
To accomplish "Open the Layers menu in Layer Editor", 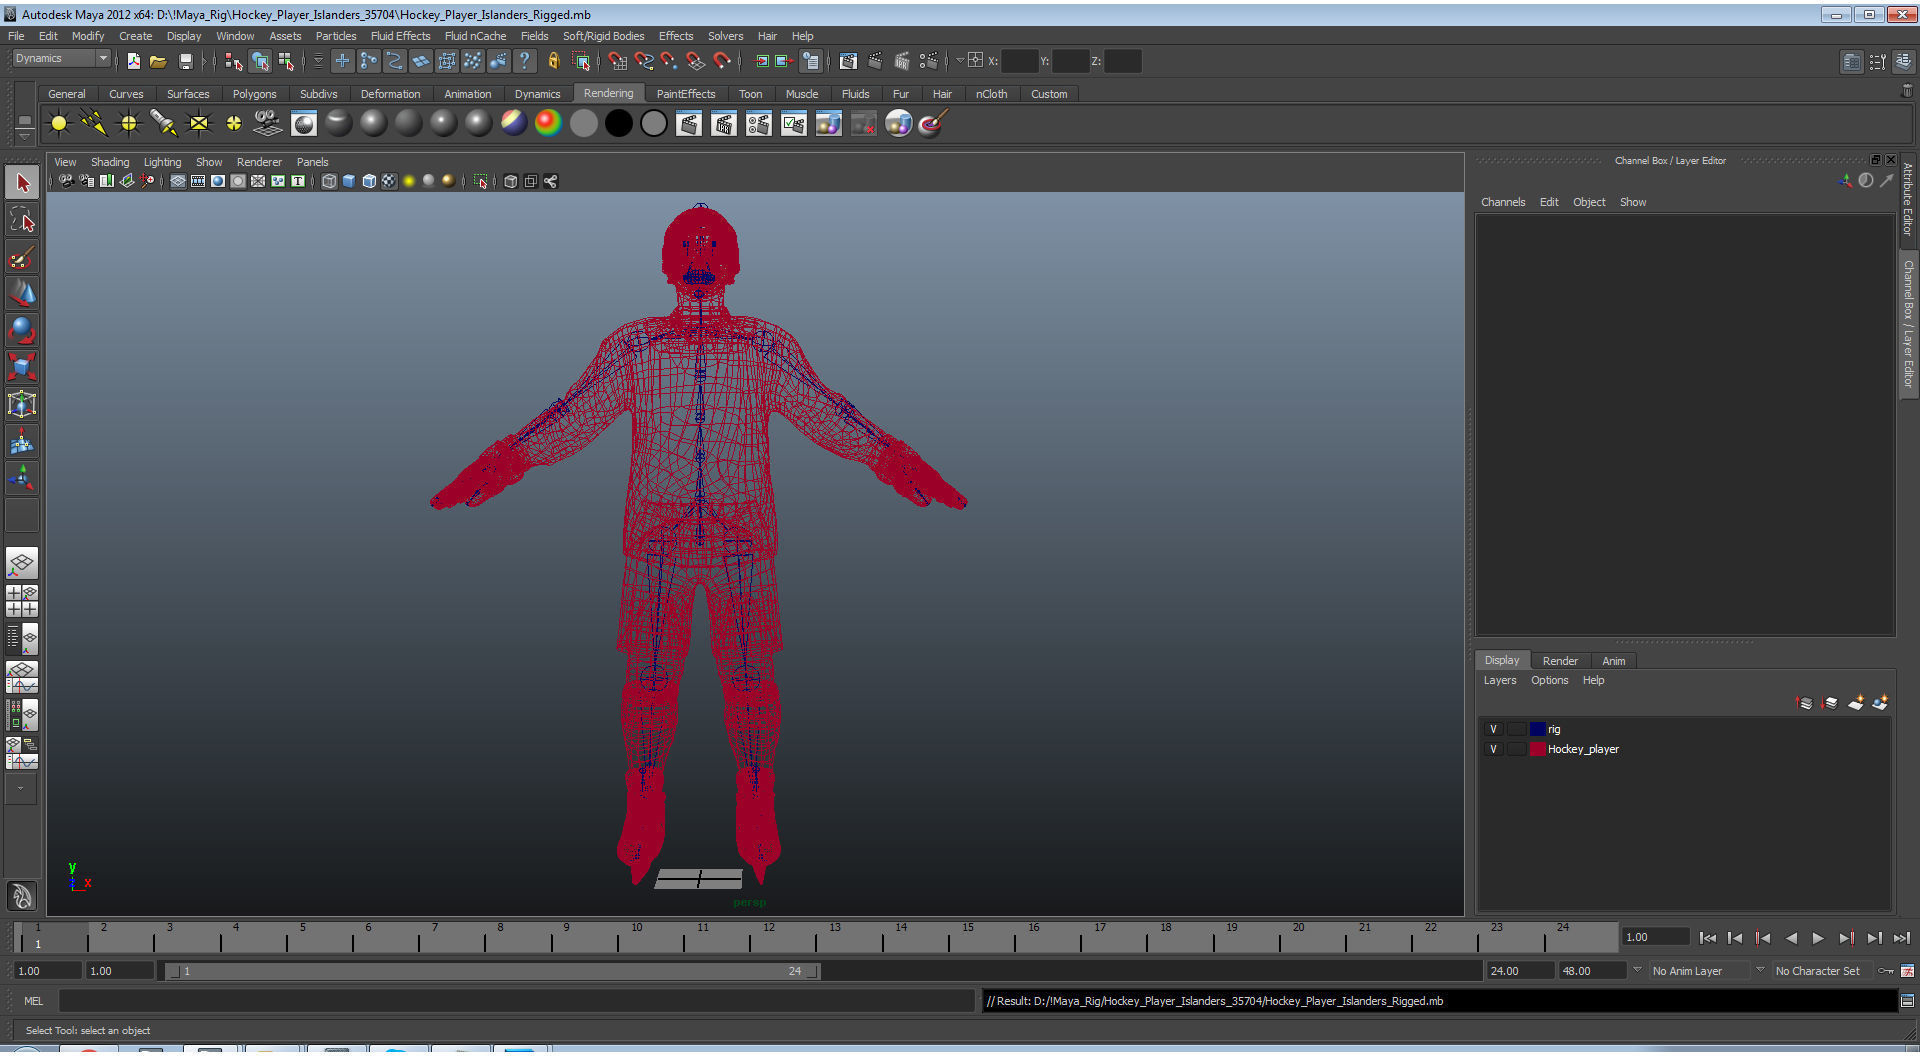I will [x=1499, y=680].
